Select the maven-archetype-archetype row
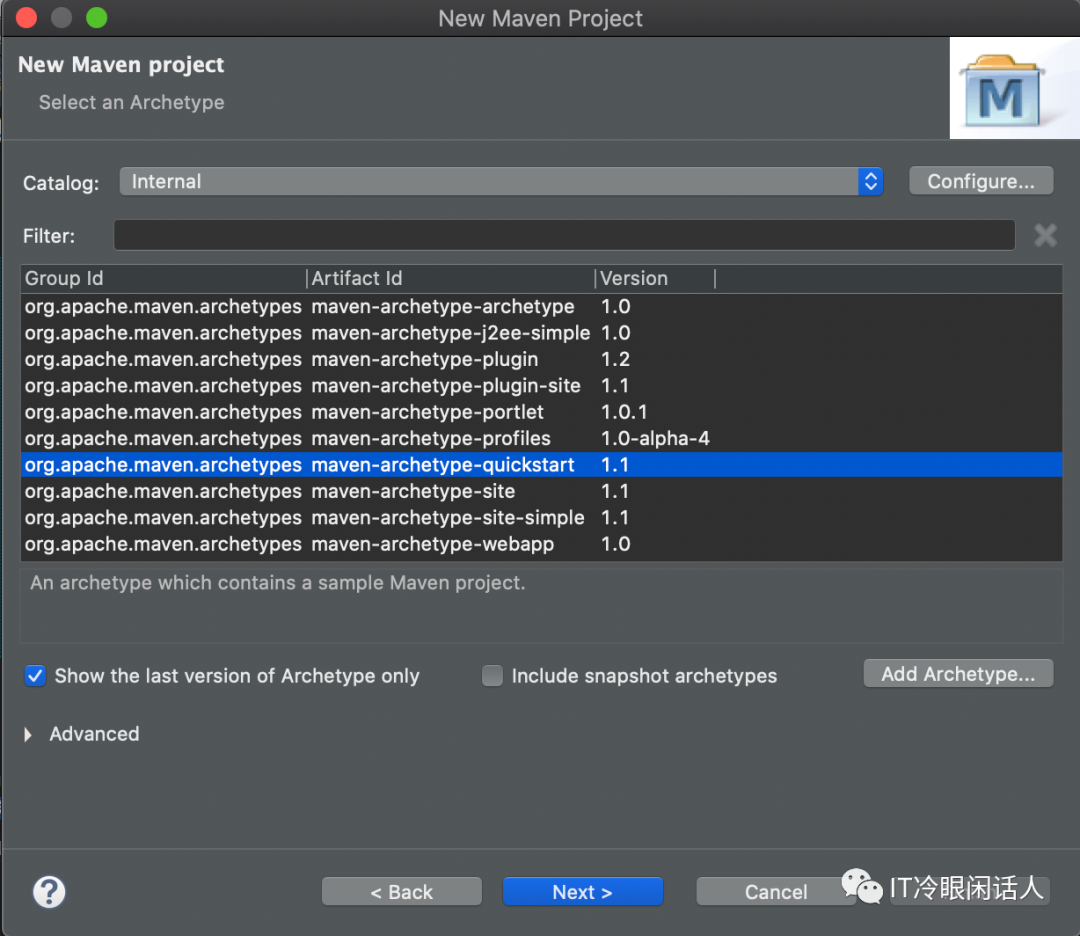The width and height of the screenshot is (1080, 936). tap(541, 306)
